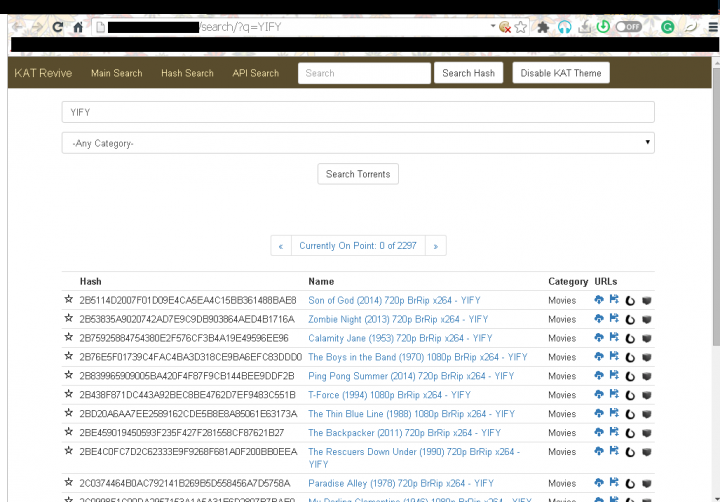Open T-Force (1994) torrent link
The width and height of the screenshot is (720, 502).
point(389,395)
